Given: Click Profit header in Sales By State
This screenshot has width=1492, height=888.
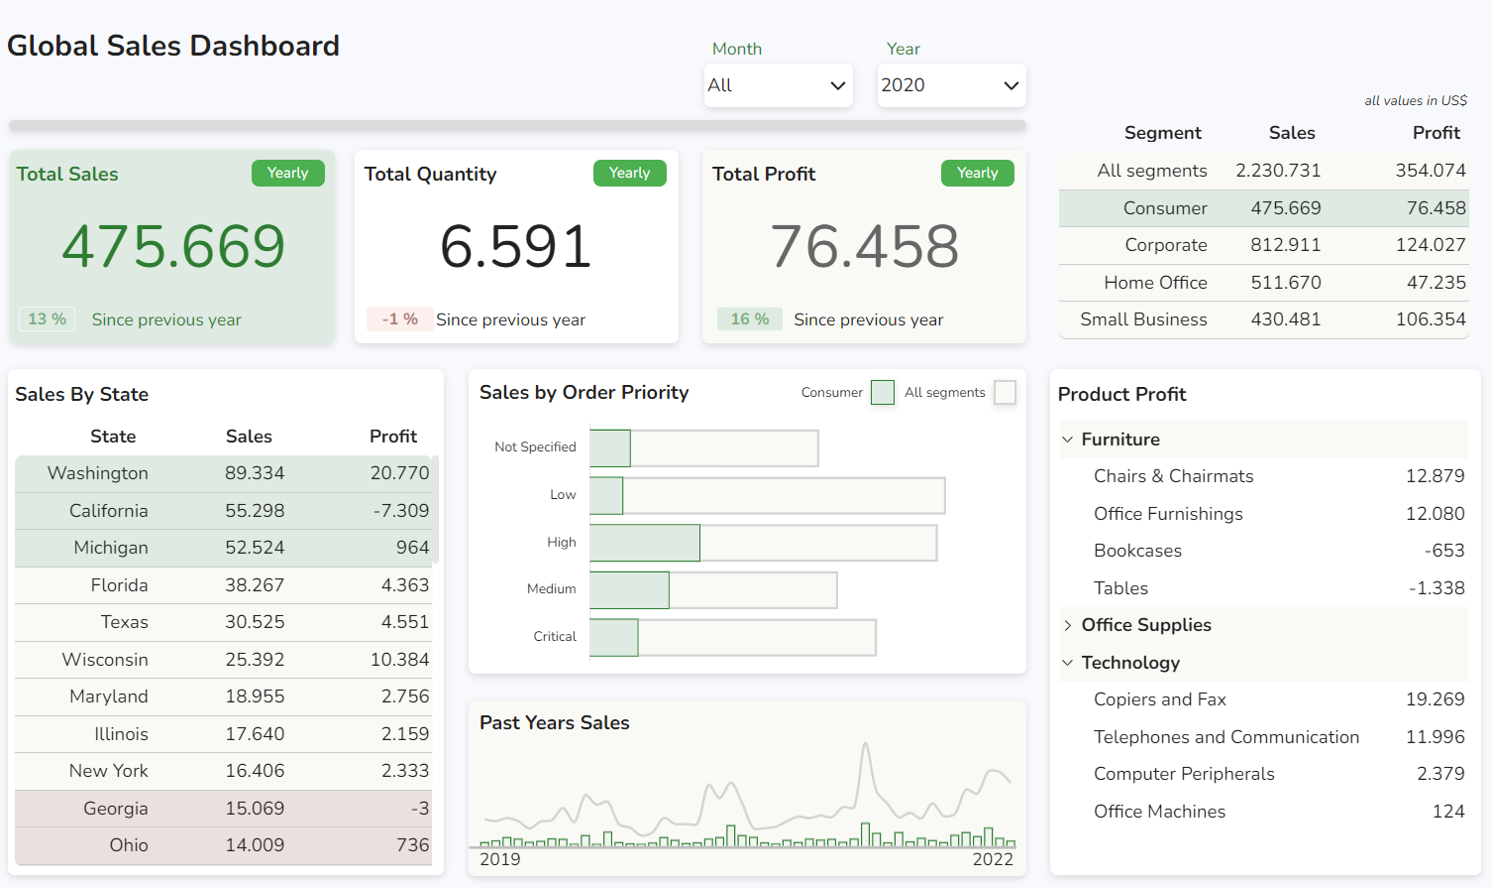Looking at the screenshot, I should pos(393,437).
